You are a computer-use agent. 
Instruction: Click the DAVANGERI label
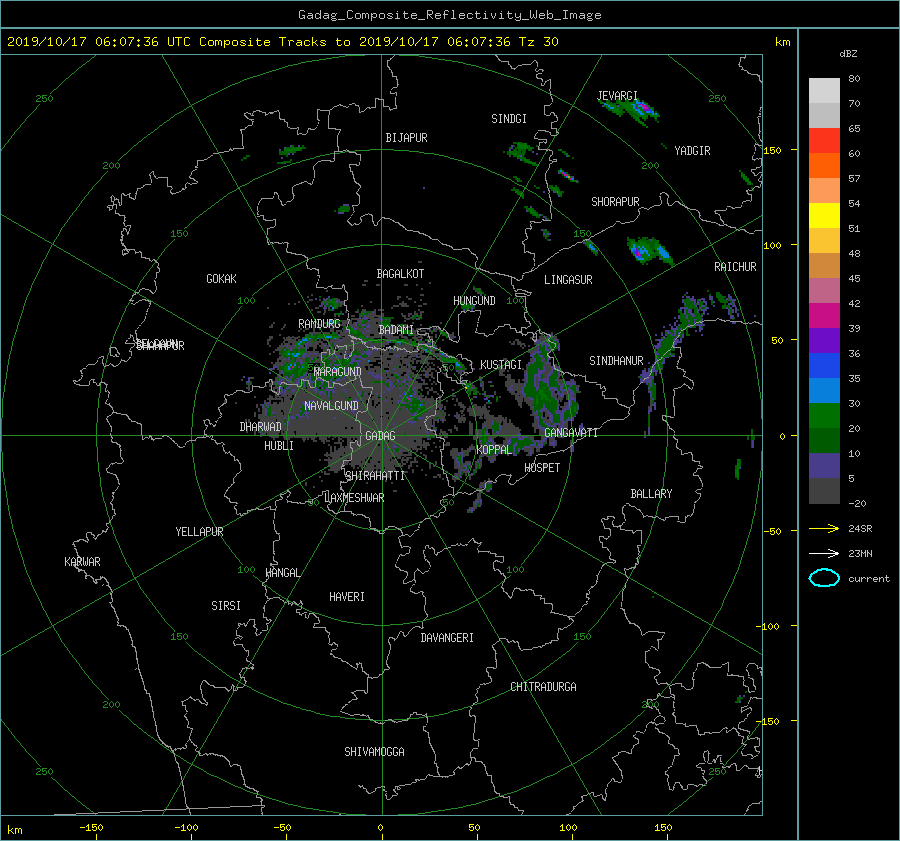[x=447, y=638]
